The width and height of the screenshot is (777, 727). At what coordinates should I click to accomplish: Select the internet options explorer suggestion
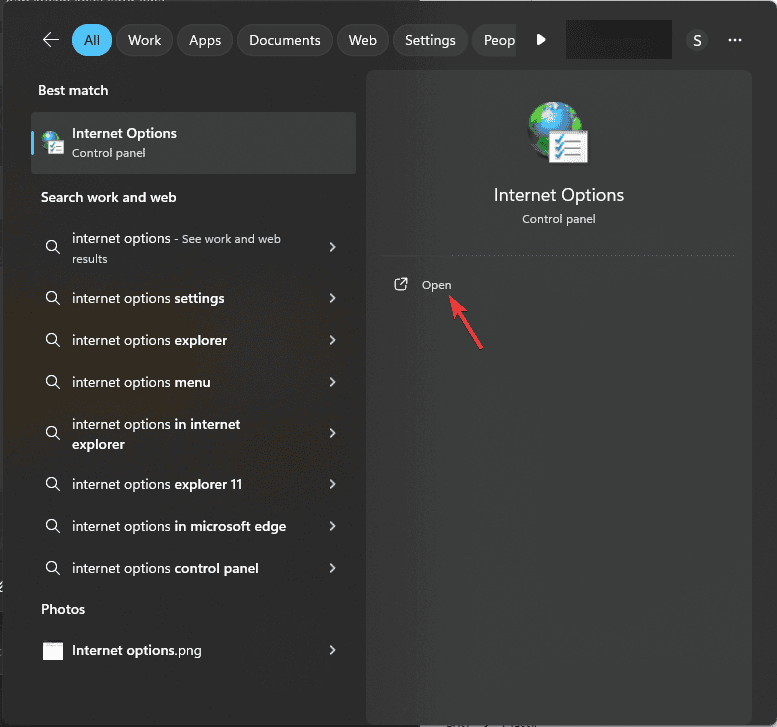click(193, 340)
